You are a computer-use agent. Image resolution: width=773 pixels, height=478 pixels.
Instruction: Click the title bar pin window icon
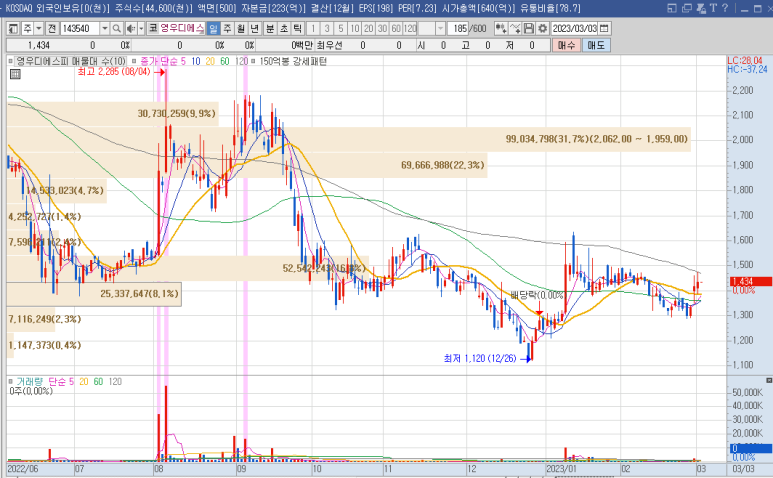(x=671, y=8)
